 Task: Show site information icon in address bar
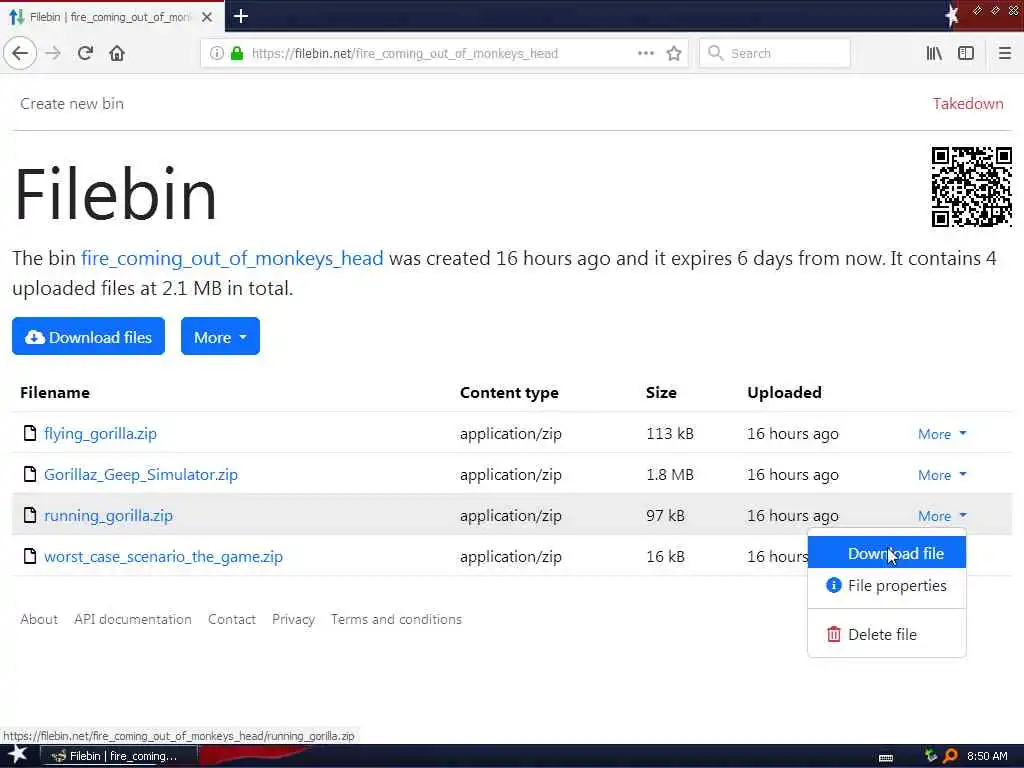pyautogui.click(x=216, y=54)
